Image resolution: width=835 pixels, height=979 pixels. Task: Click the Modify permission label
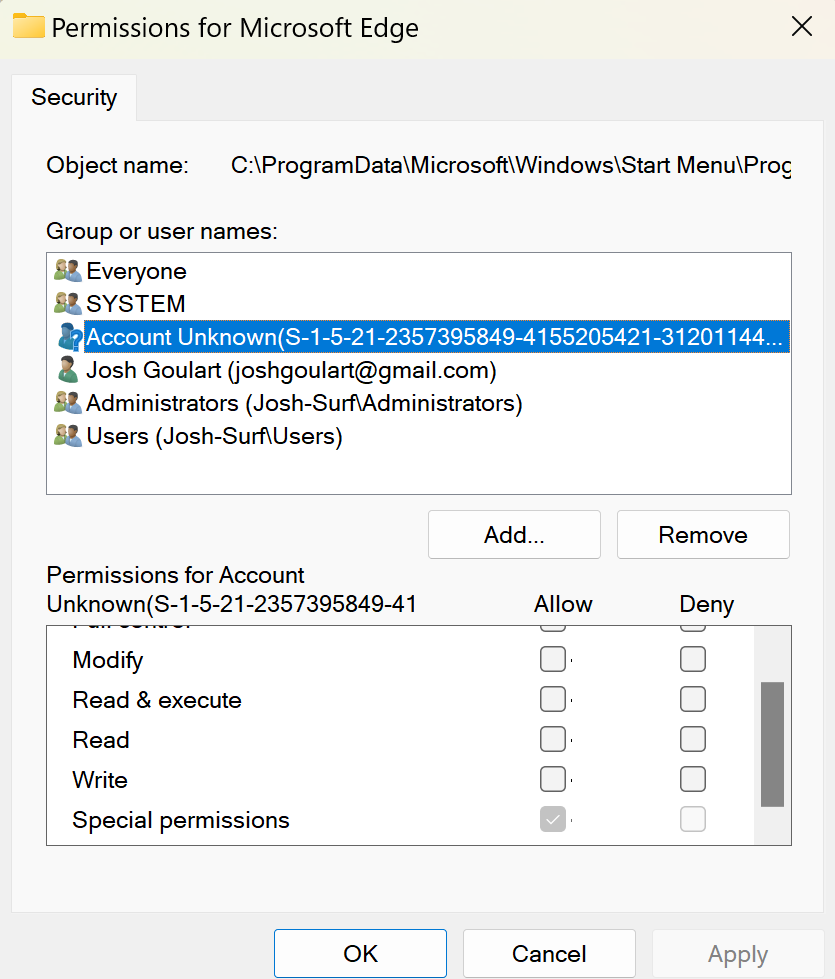pos(107,660)
